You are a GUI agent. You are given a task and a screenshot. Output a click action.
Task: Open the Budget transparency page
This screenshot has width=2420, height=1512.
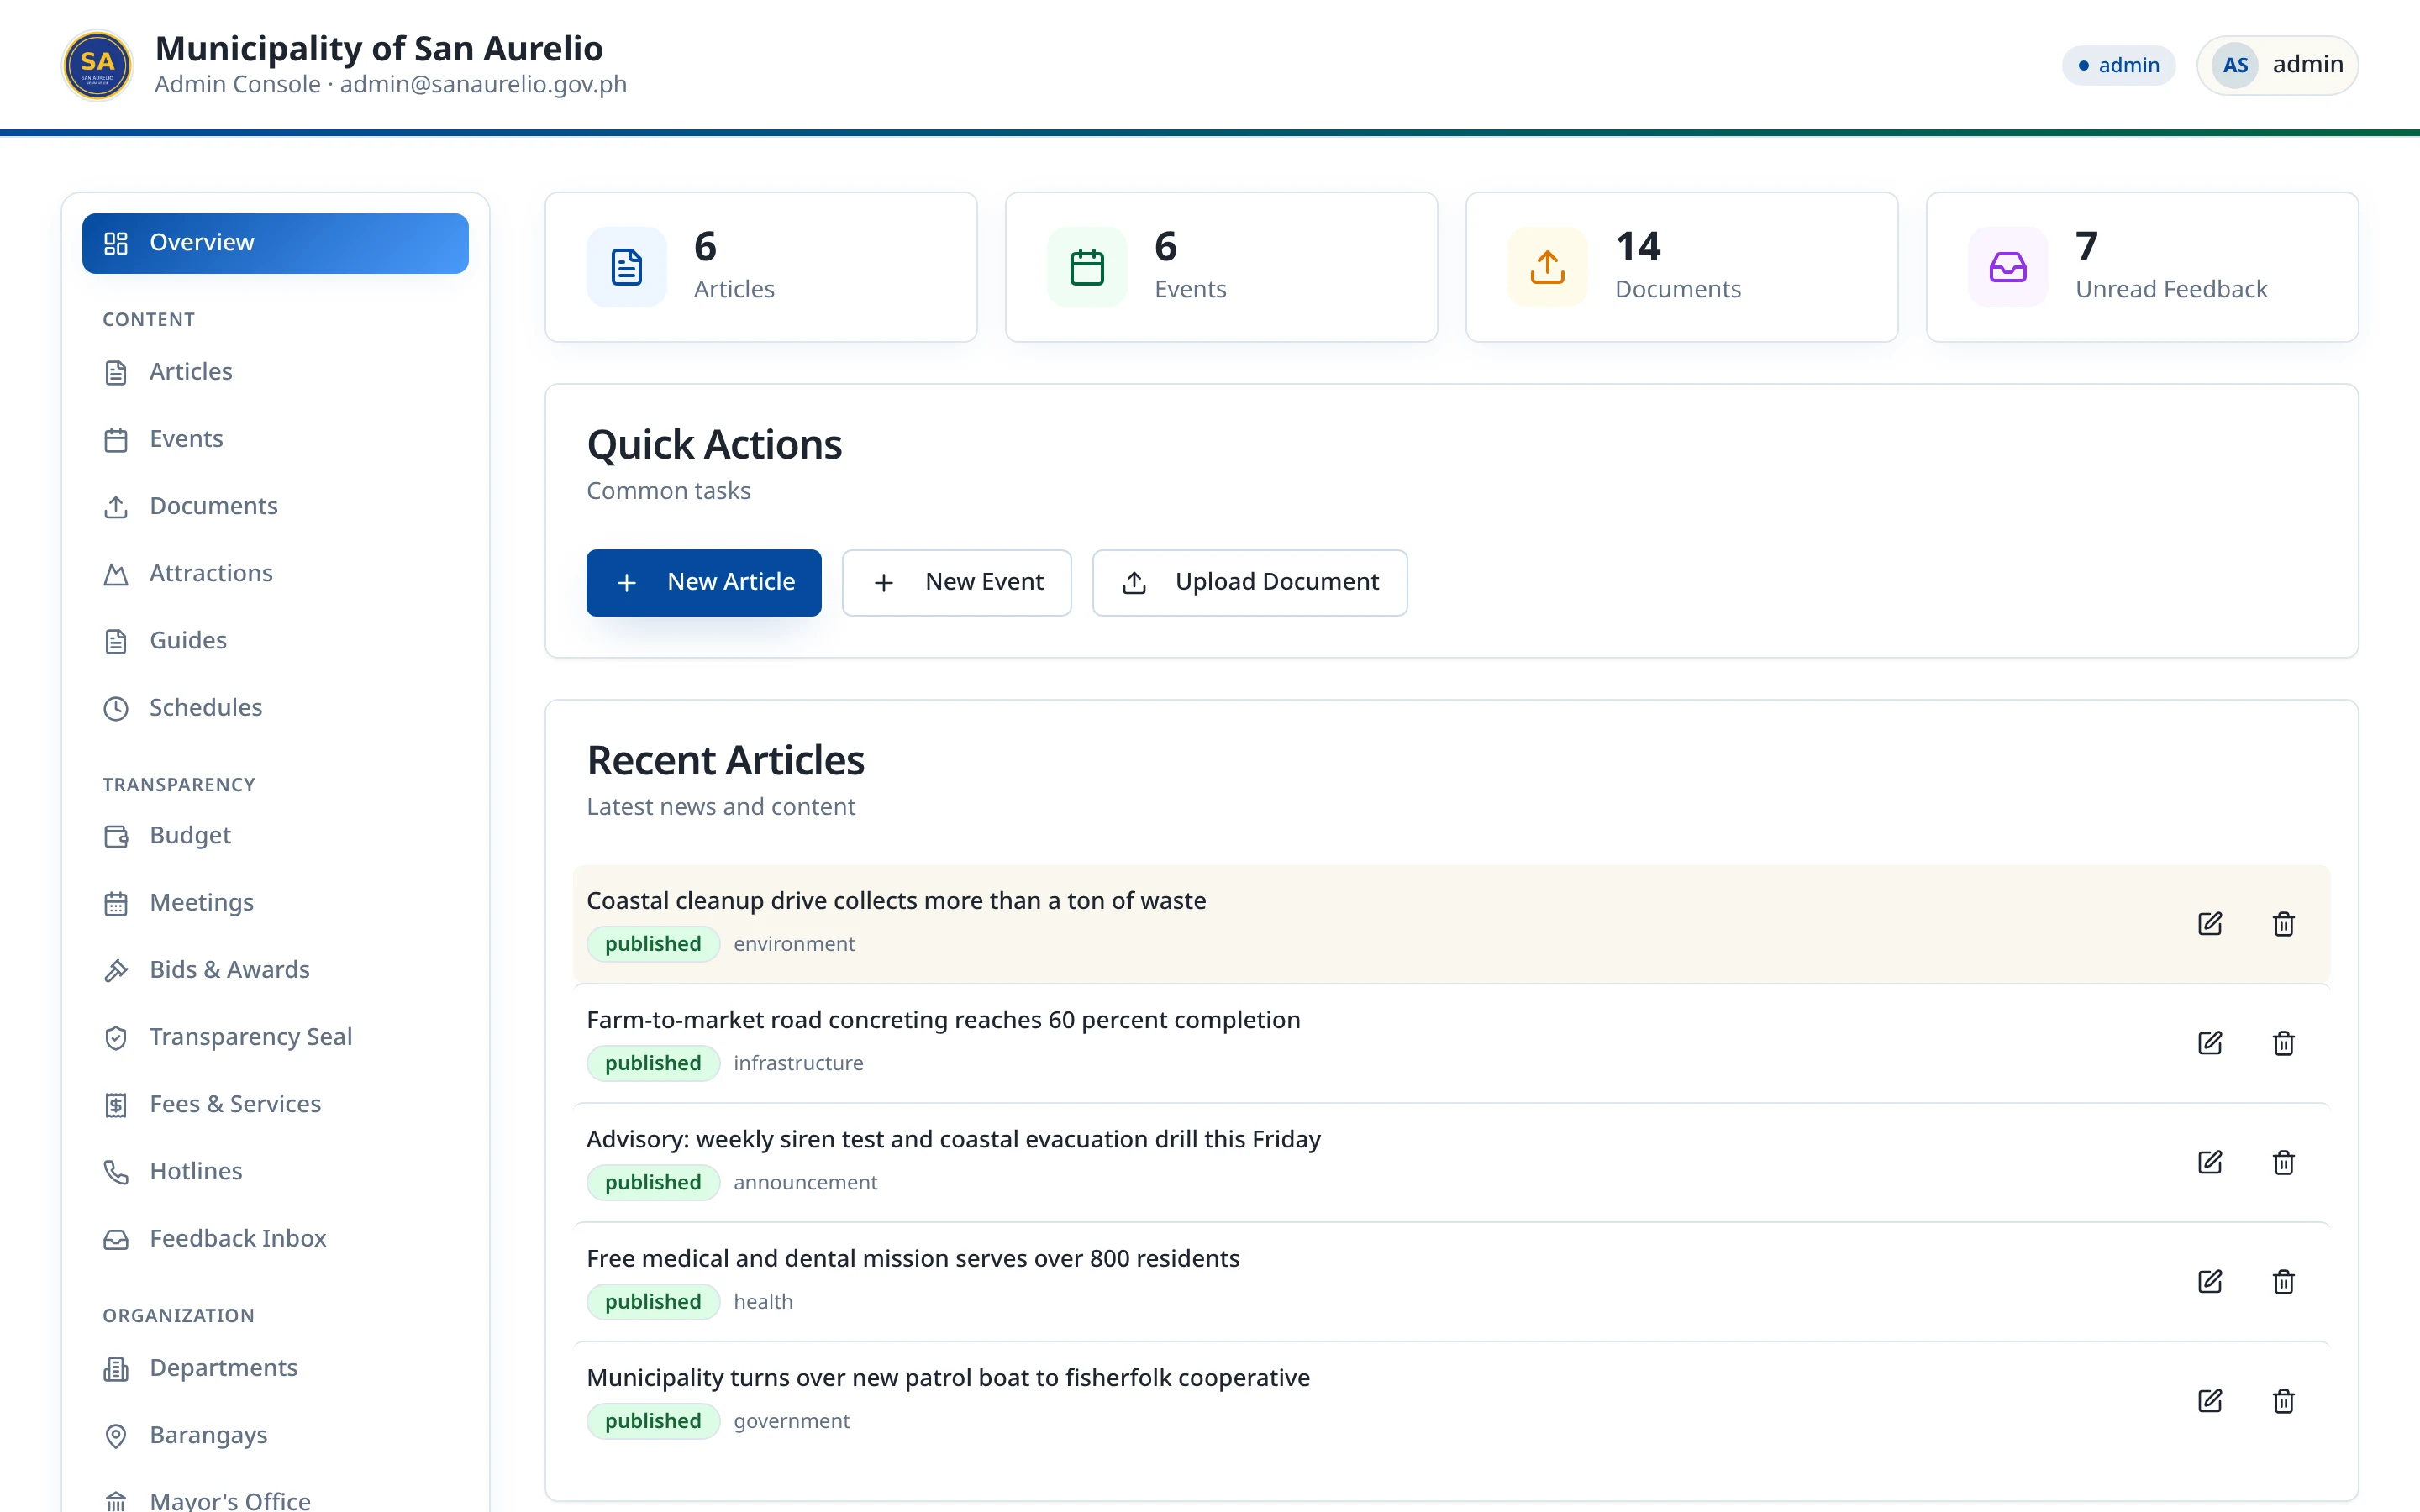coord(275,835)
